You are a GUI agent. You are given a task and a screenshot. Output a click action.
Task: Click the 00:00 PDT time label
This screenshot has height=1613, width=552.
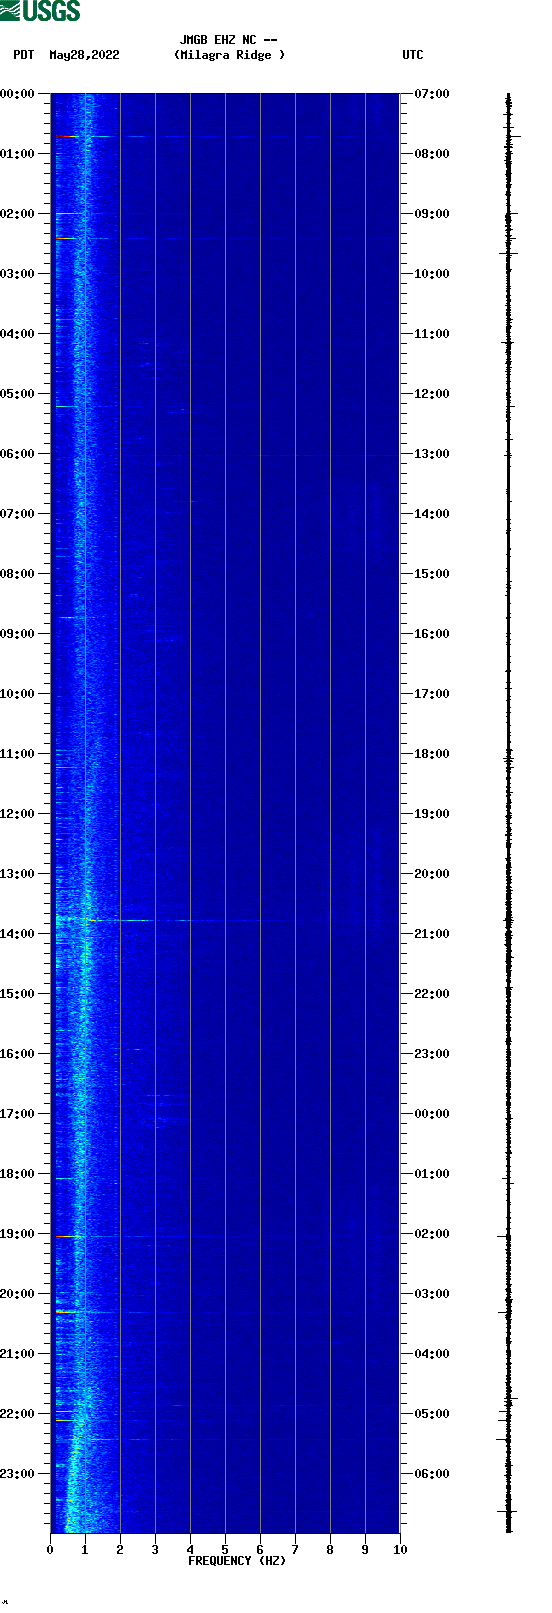tap(18, 94)
